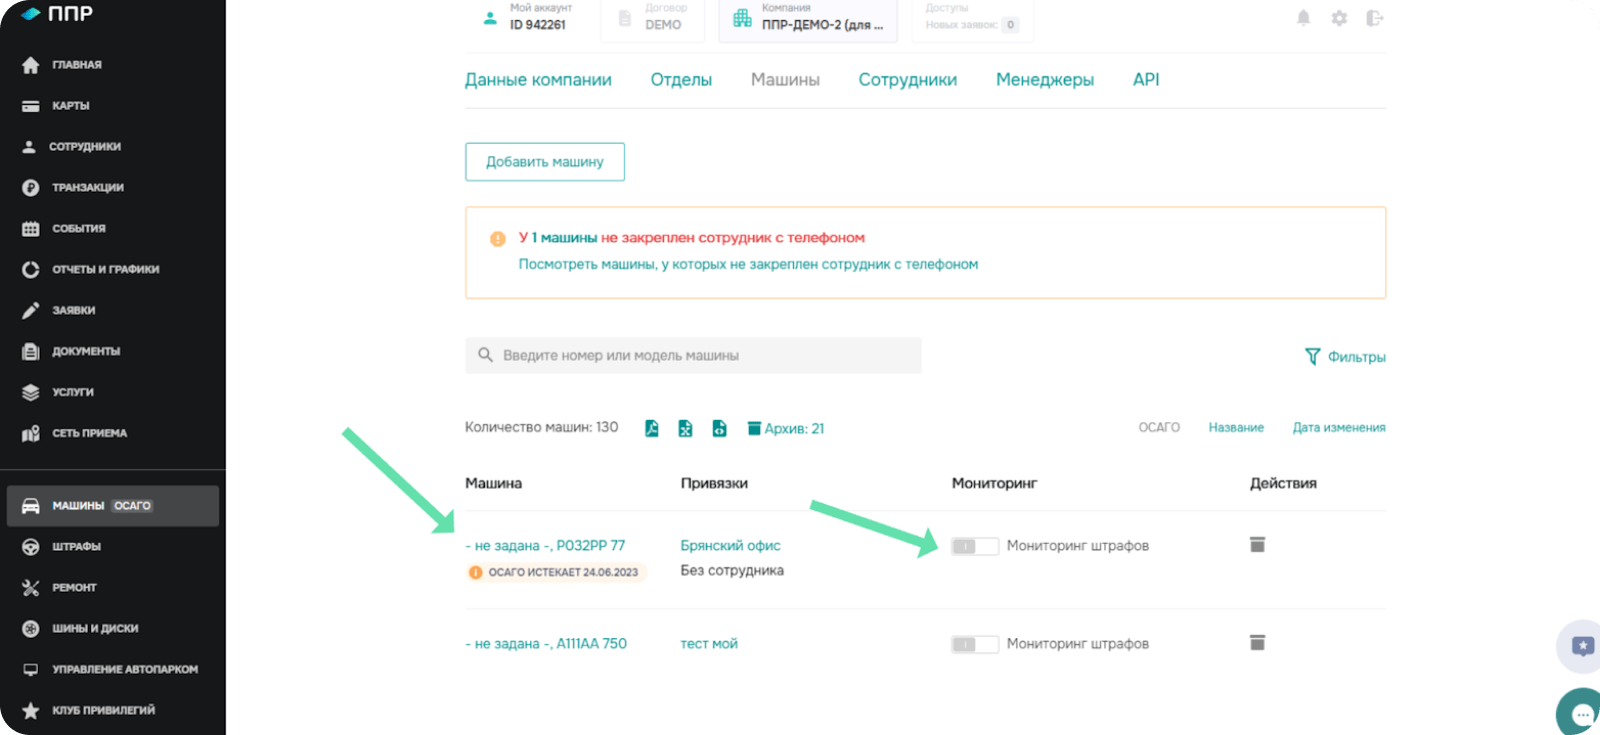Go to Штрафы in the sidebar
The width and height of the screenshot is (1600, 735).
(76, 547)
